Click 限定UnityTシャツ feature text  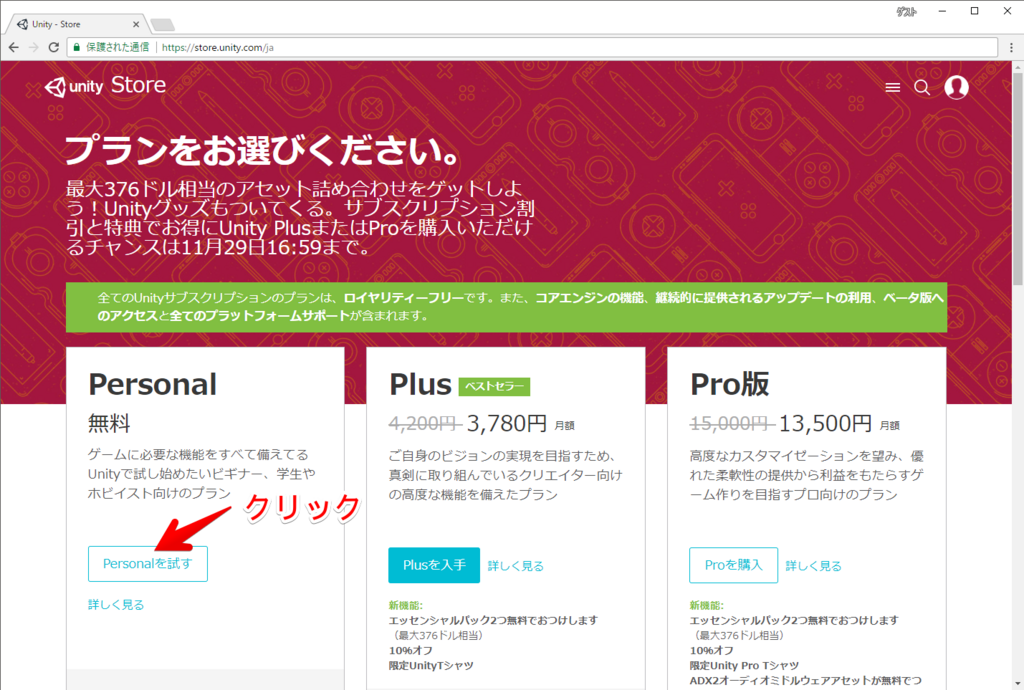pos(431,665)
